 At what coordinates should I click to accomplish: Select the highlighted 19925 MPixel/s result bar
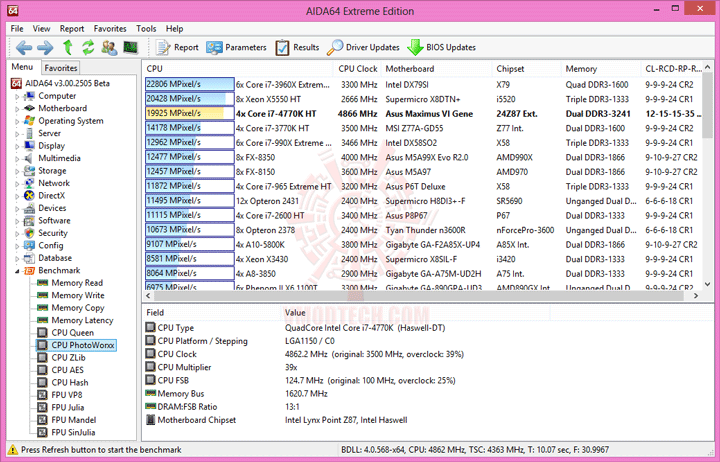tap(190, 113)
